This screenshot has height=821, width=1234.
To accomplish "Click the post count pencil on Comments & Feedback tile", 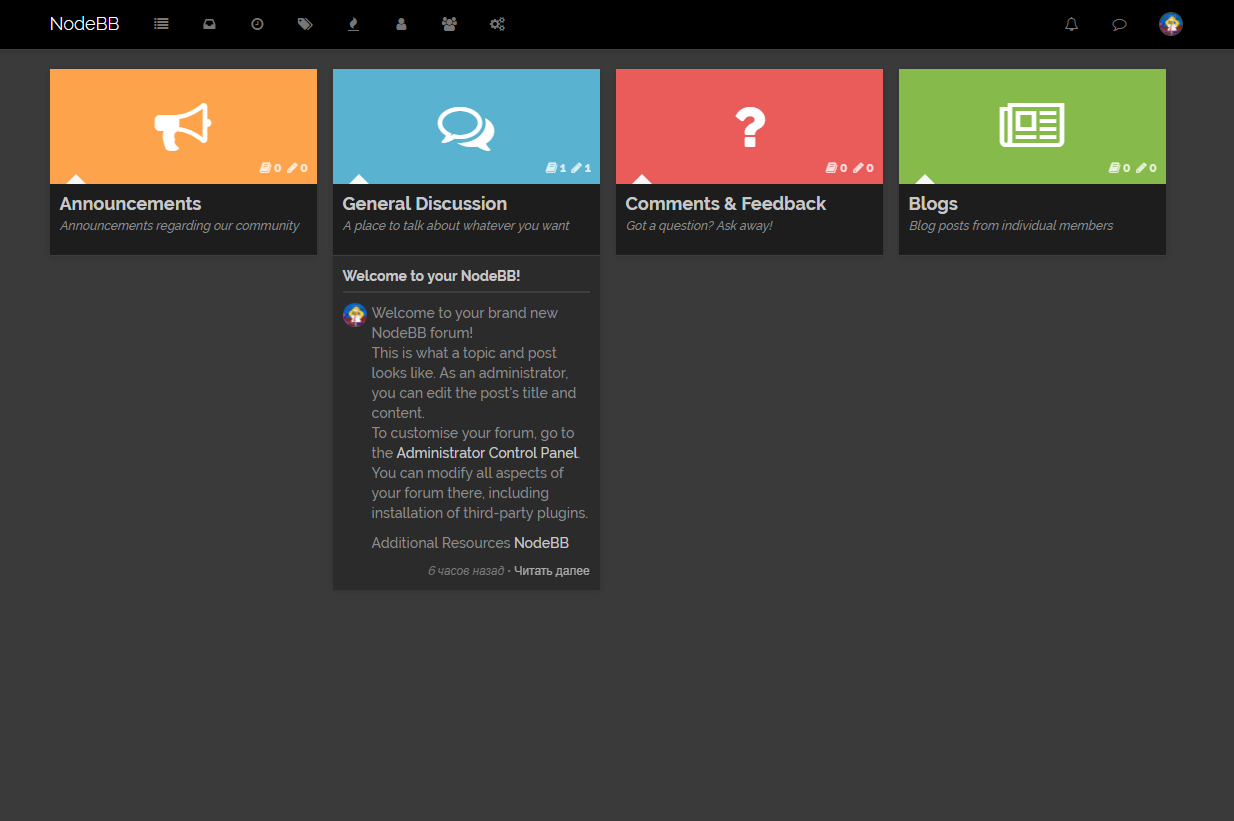I will (858, 168).
